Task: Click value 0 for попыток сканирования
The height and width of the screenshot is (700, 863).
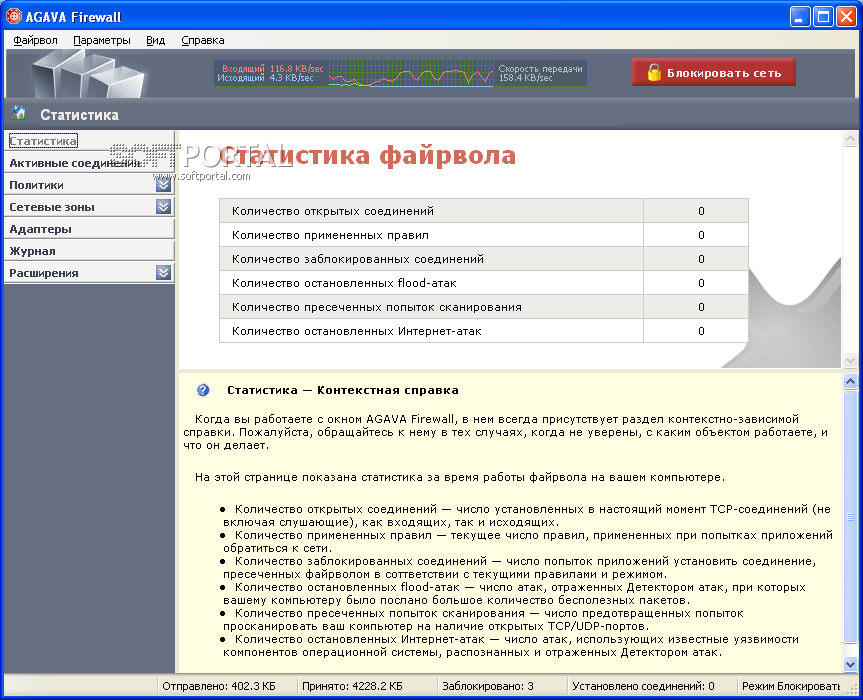Action: tap(701, 307)
